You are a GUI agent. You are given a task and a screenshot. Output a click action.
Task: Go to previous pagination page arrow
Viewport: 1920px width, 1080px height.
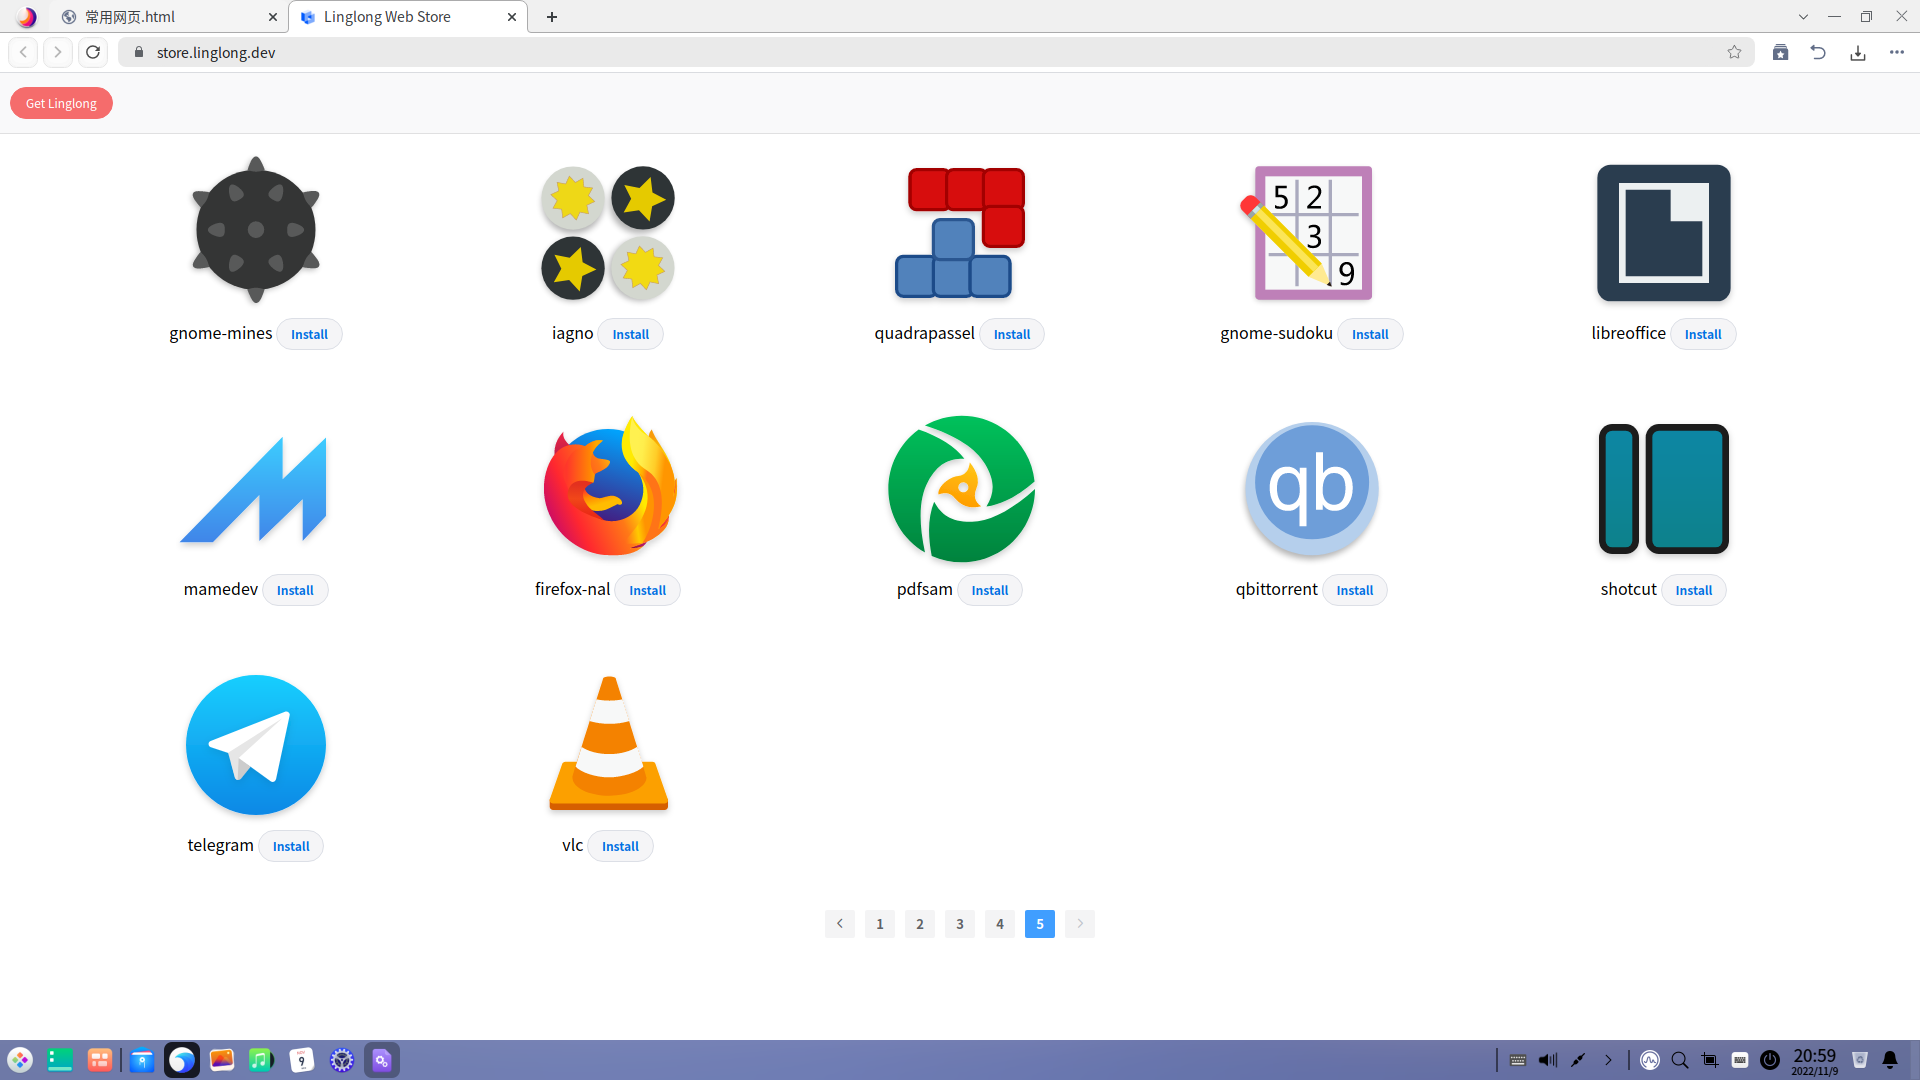click(840, 924)
